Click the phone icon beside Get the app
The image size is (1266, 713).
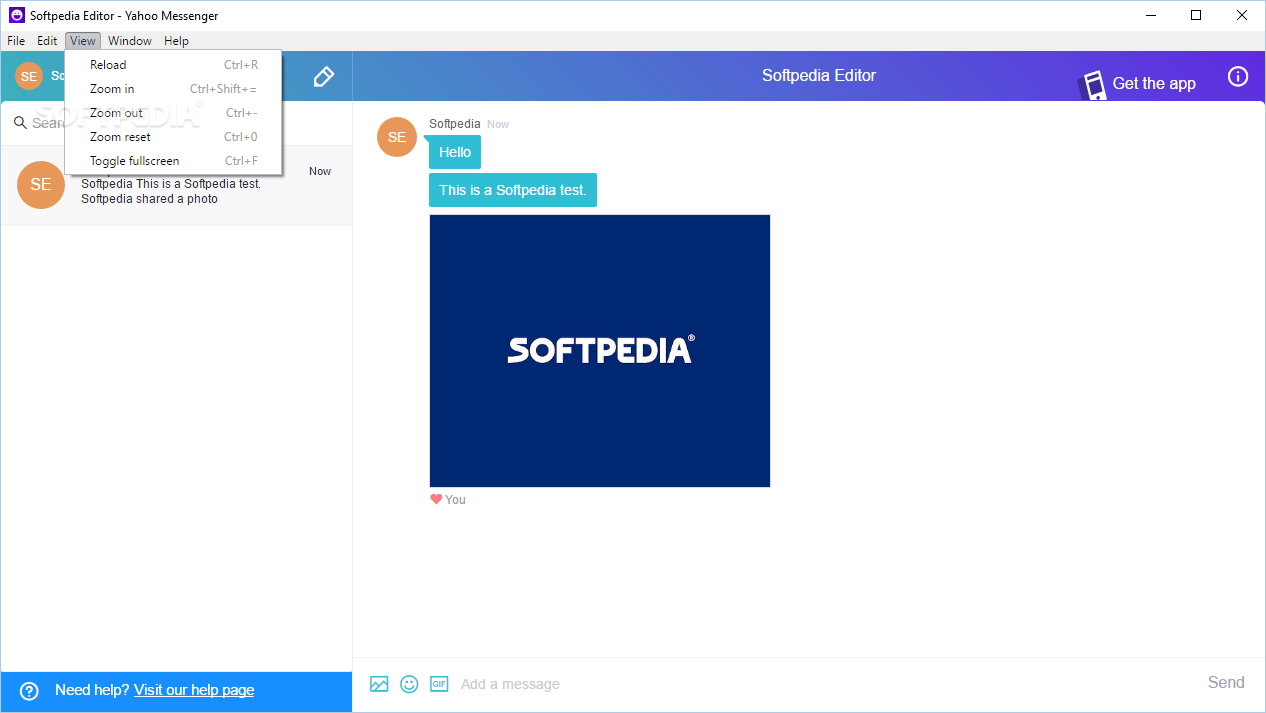1093,85
